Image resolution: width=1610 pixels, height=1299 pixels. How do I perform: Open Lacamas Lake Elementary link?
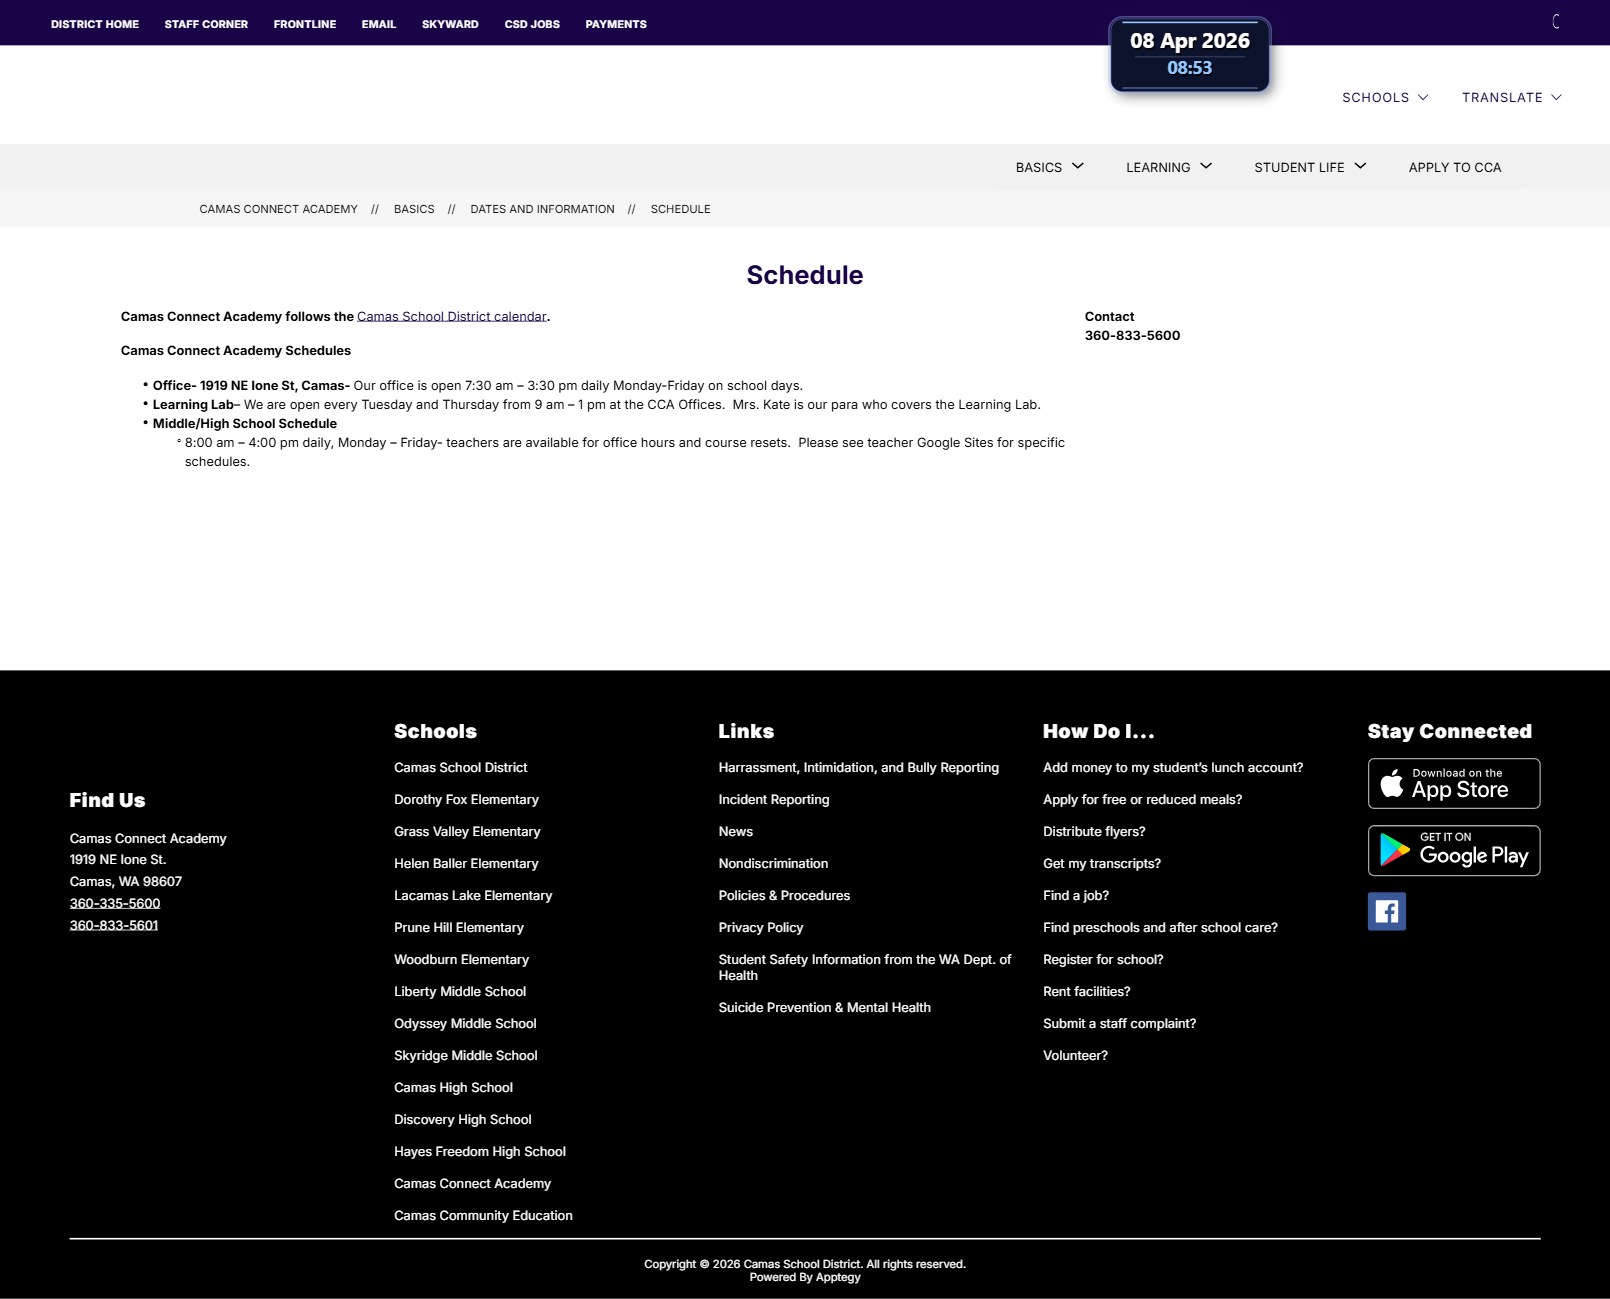[473, 895]
